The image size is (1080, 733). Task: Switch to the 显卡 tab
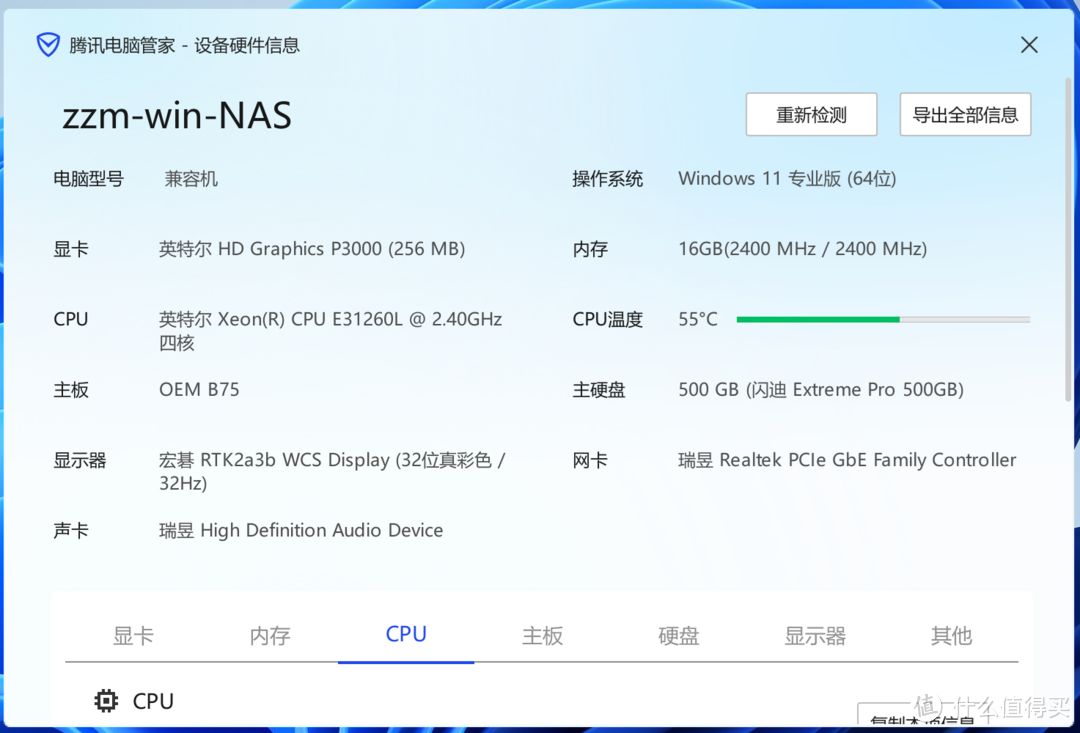coord(133,635)
